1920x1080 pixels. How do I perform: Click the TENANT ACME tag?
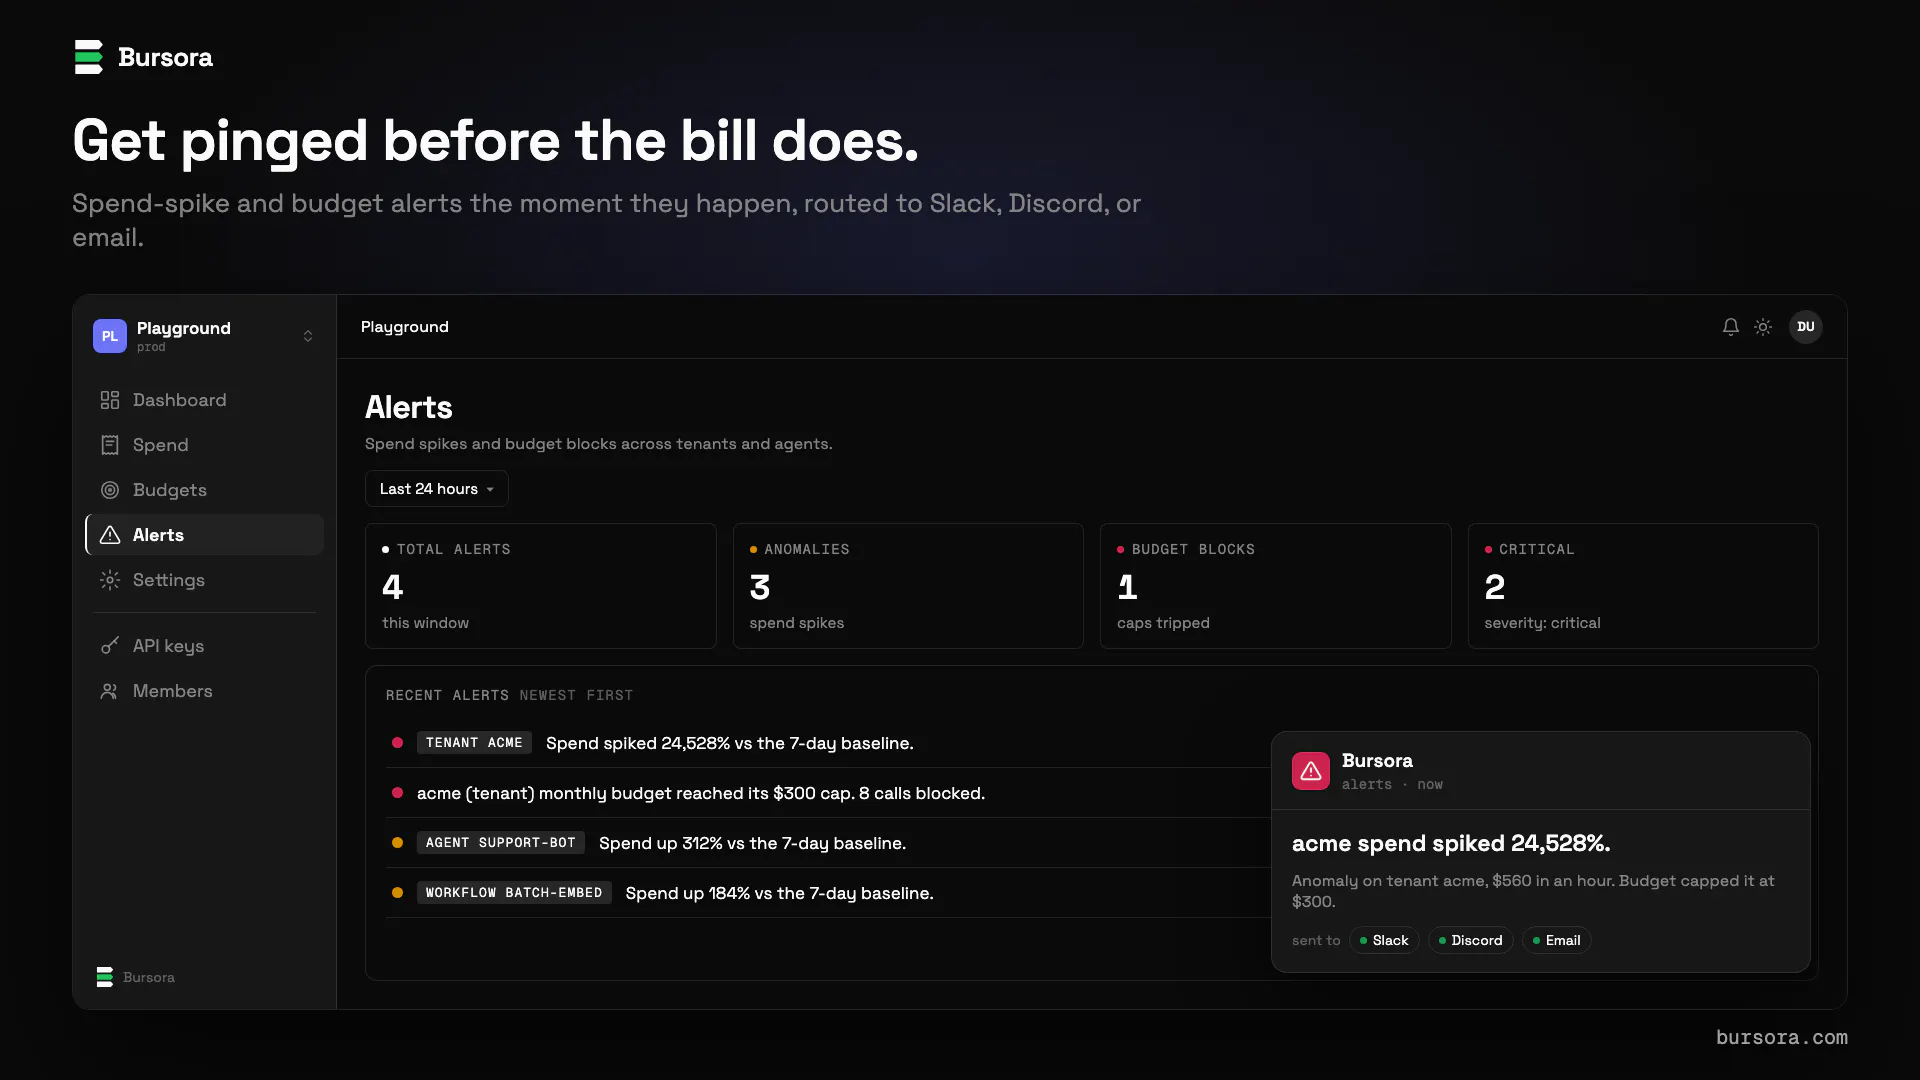click(x=474, y=743)
